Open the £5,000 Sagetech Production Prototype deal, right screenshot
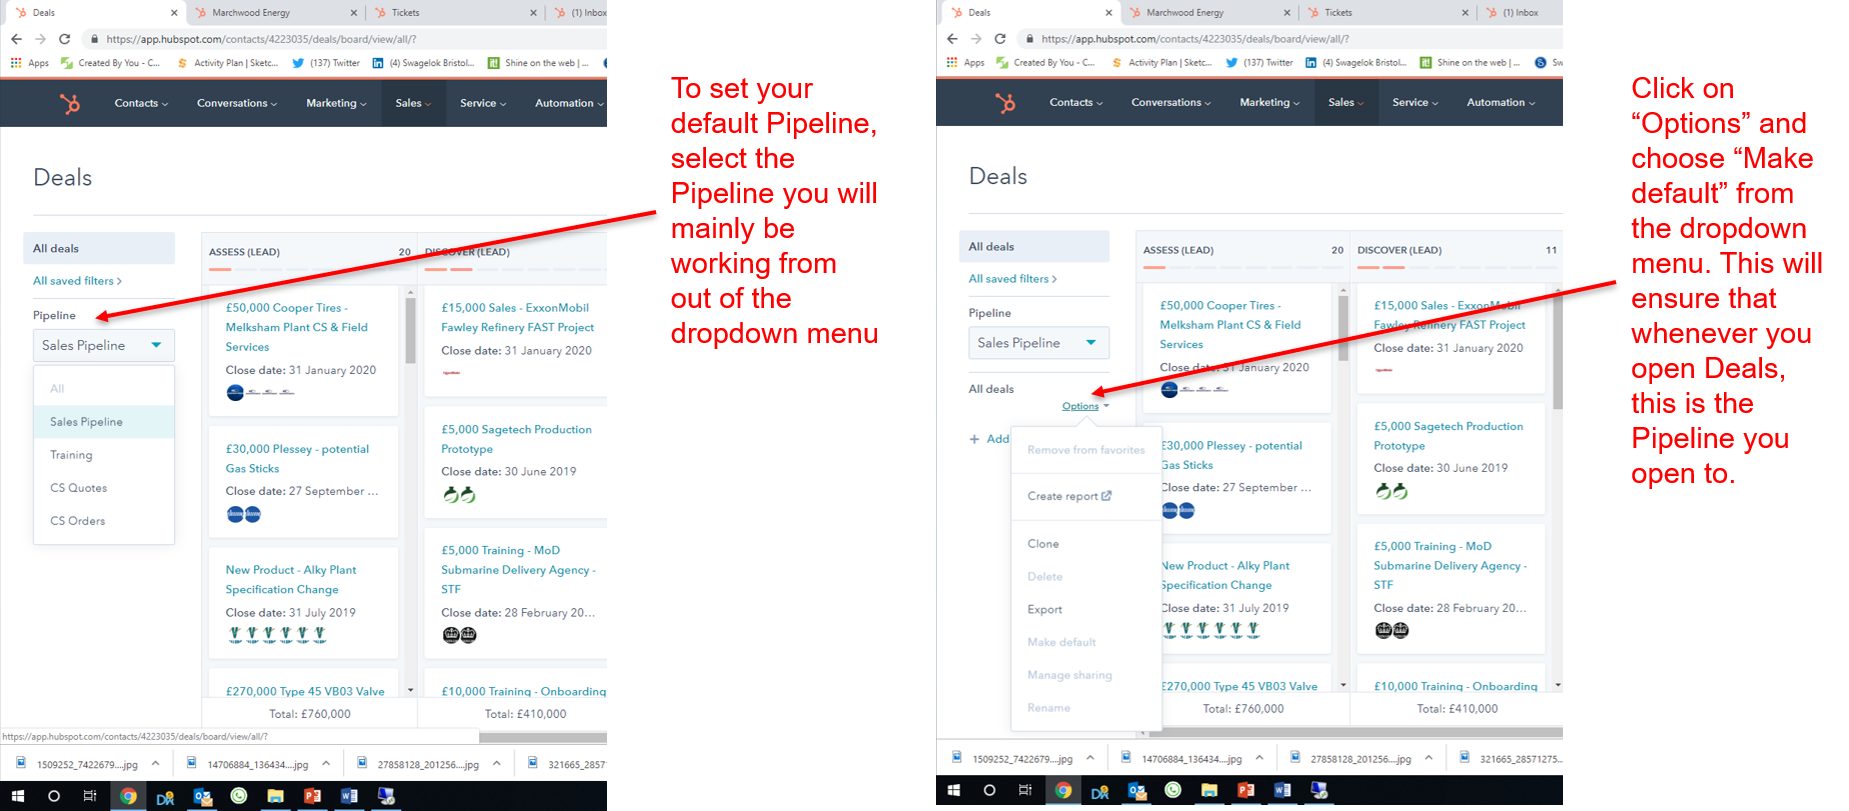The image size is (1849, 811). click(x=1448, y=436)
